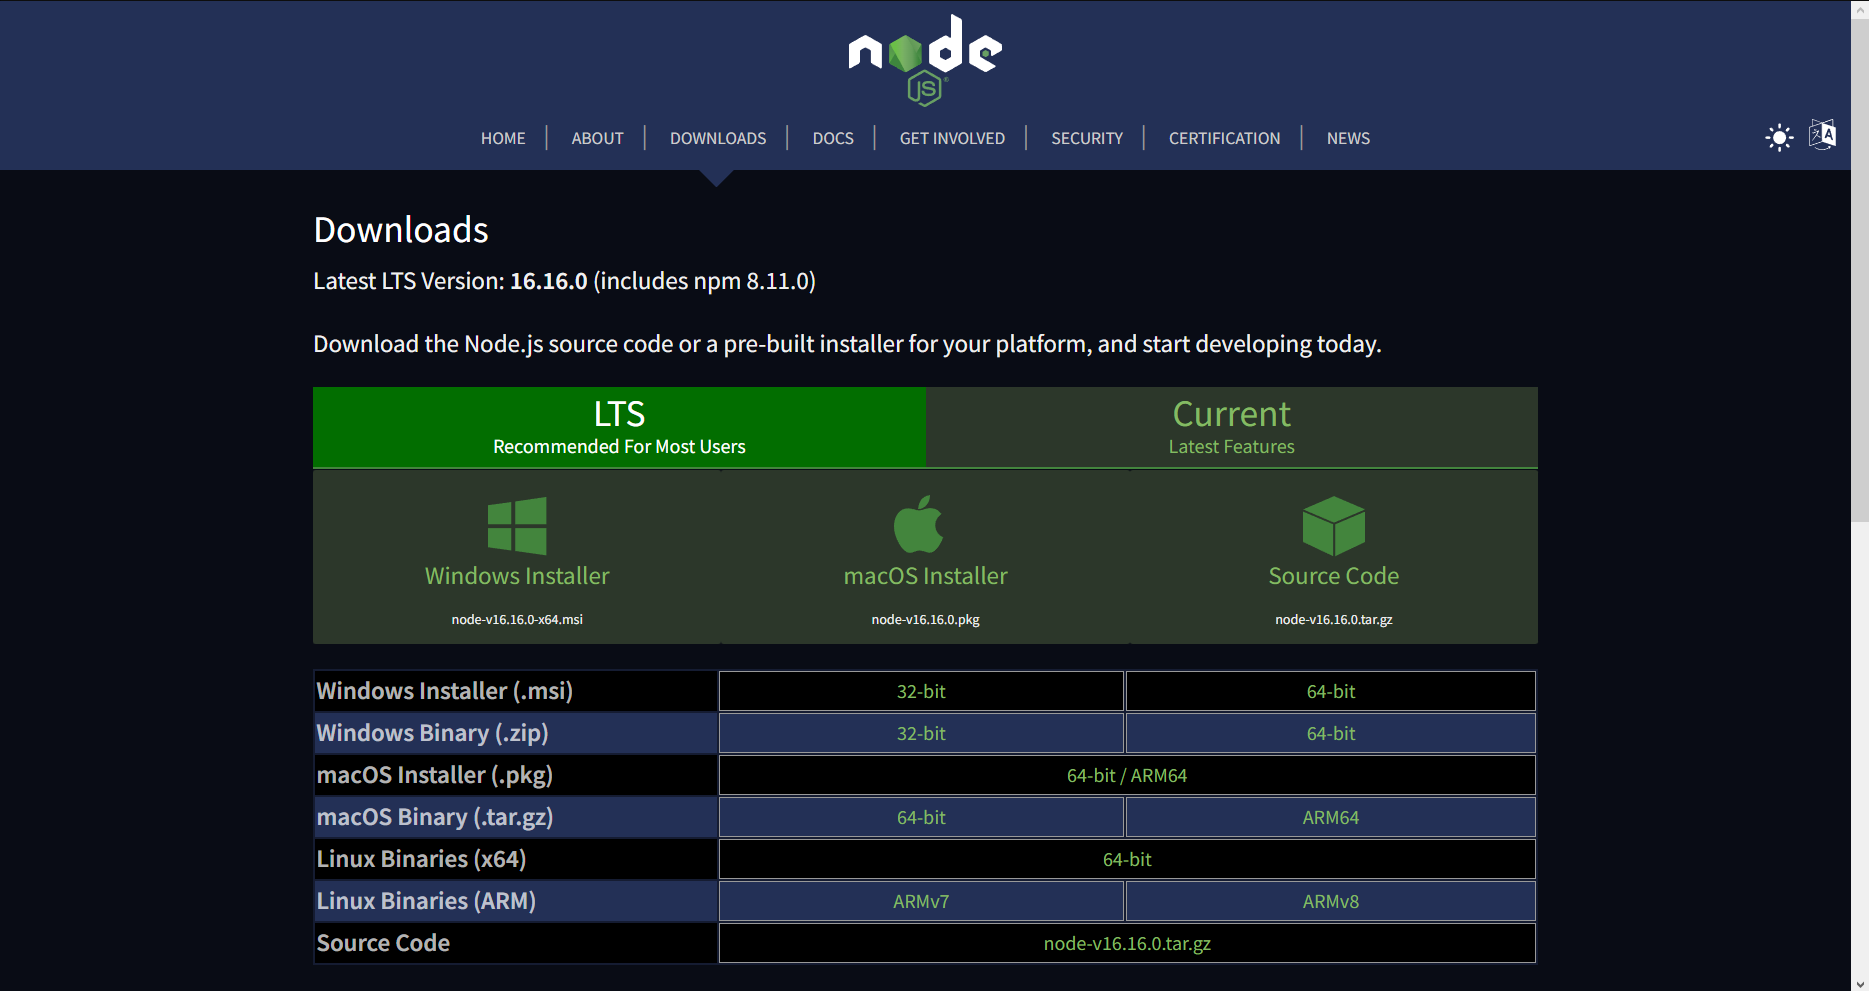Open the SECURITY nav item

[x=1087, y=138]
